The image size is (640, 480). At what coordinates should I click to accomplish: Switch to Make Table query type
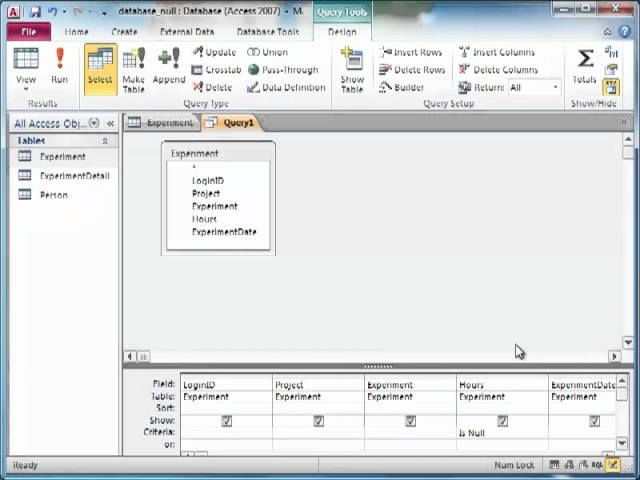tap(134, 70)
